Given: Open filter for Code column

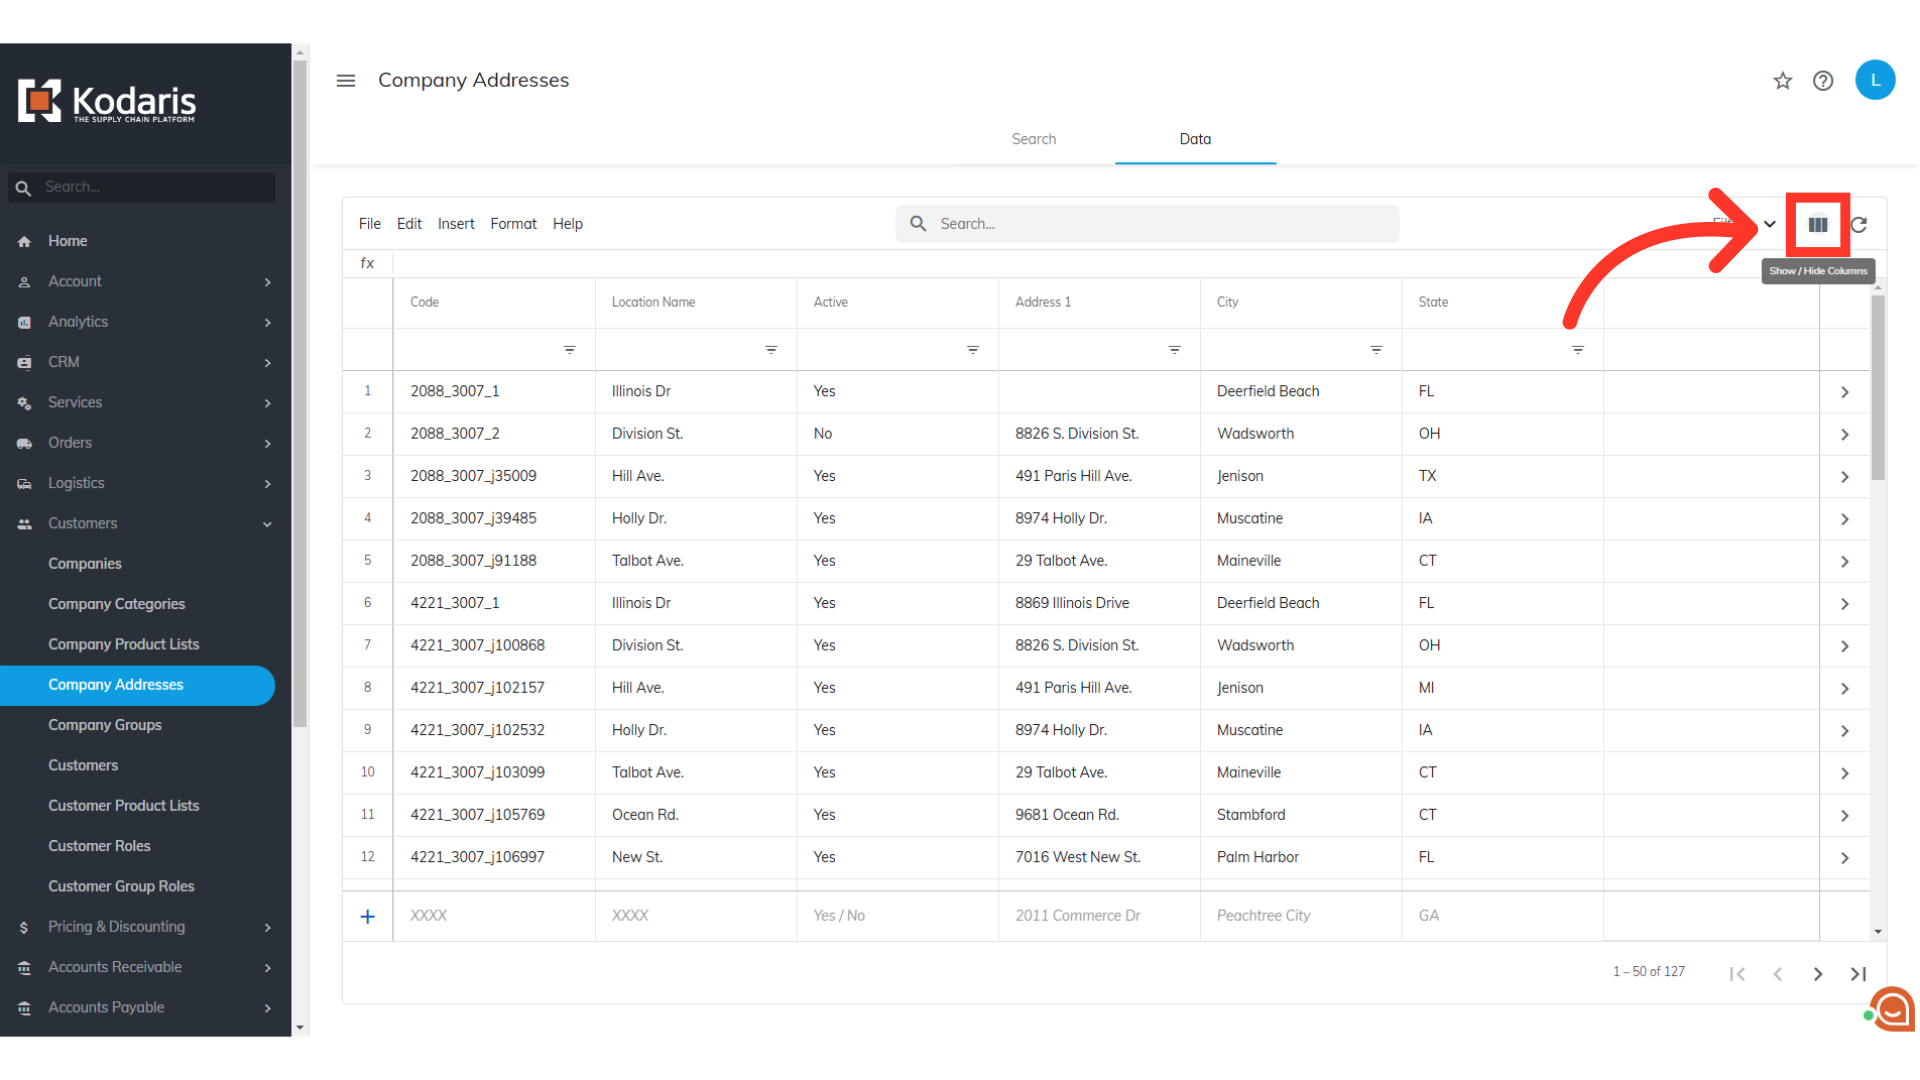Looking at the screenshot, I should pyautogui.click(x=569, y=350).
